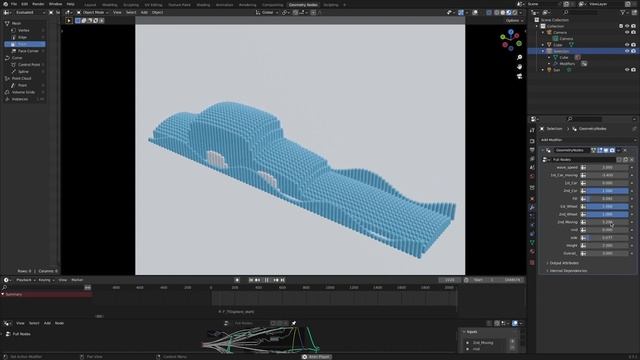Click Marker in the timeline header

pyautogui.click(x=77, y=280)
